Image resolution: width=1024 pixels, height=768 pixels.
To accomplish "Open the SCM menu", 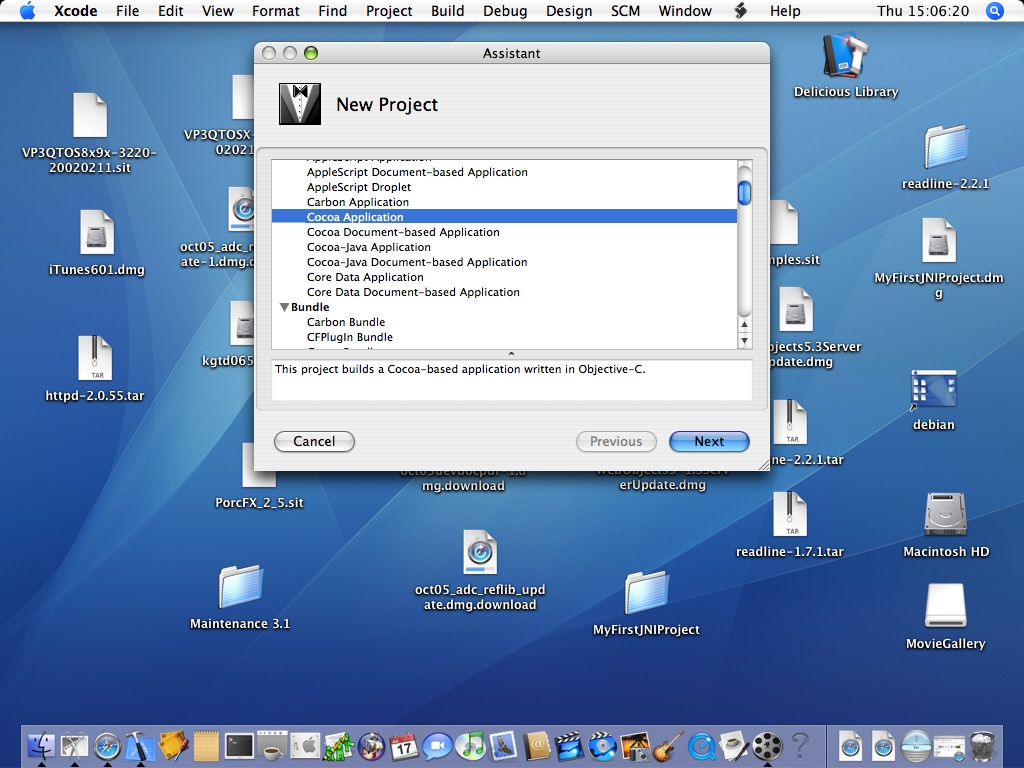I will (625, 11).
